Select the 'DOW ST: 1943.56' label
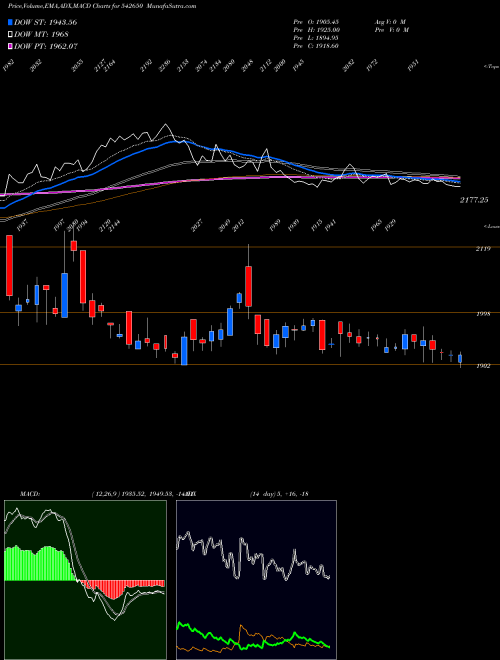500x660 pixels. (x=45, y=23)
